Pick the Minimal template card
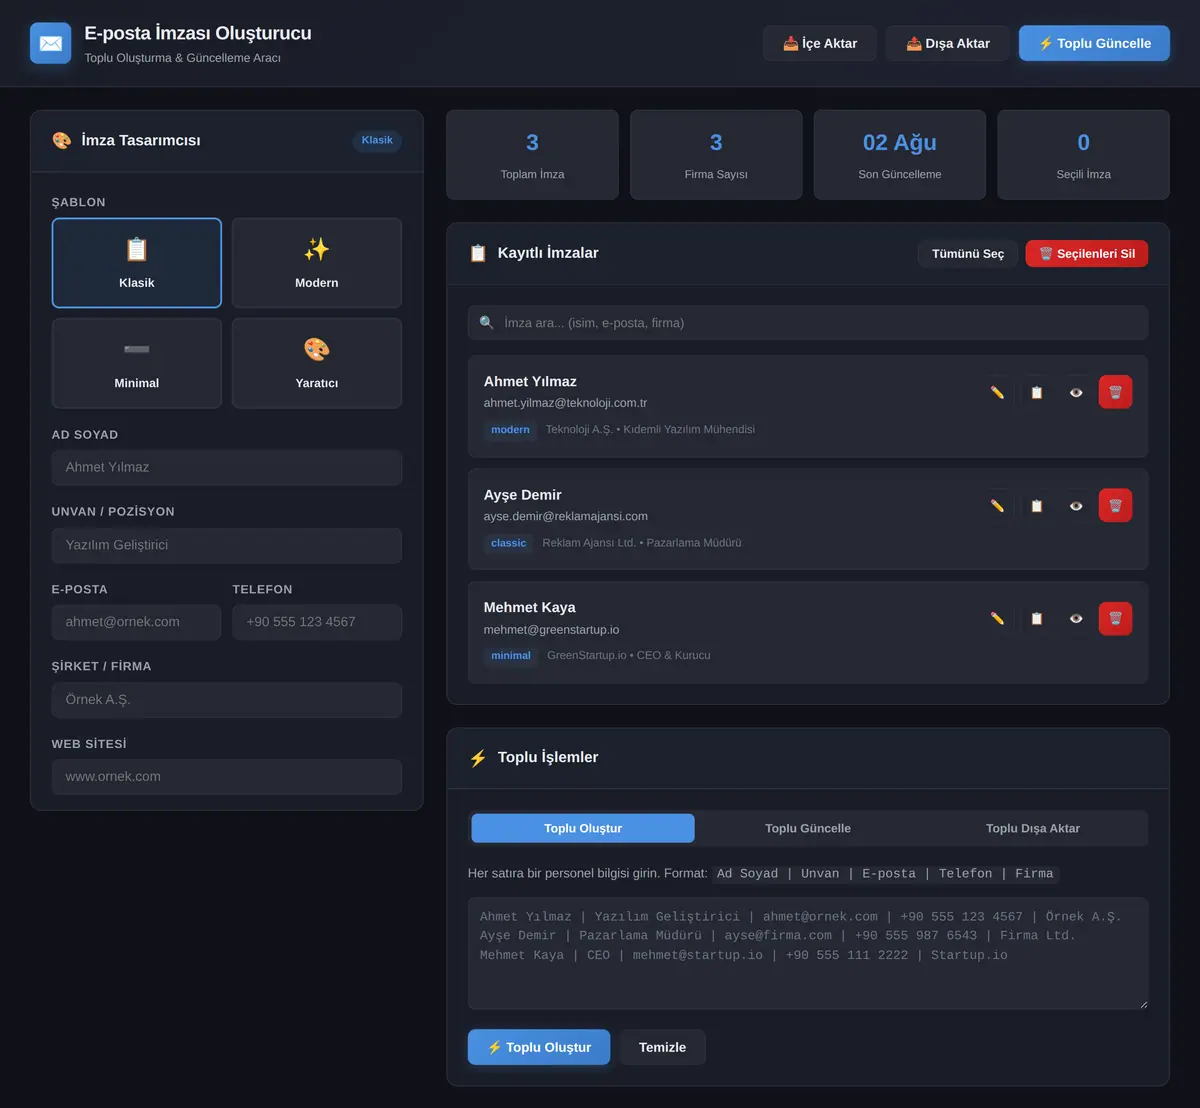Viewport: 1200px width, 1108px height. (137, 363)
